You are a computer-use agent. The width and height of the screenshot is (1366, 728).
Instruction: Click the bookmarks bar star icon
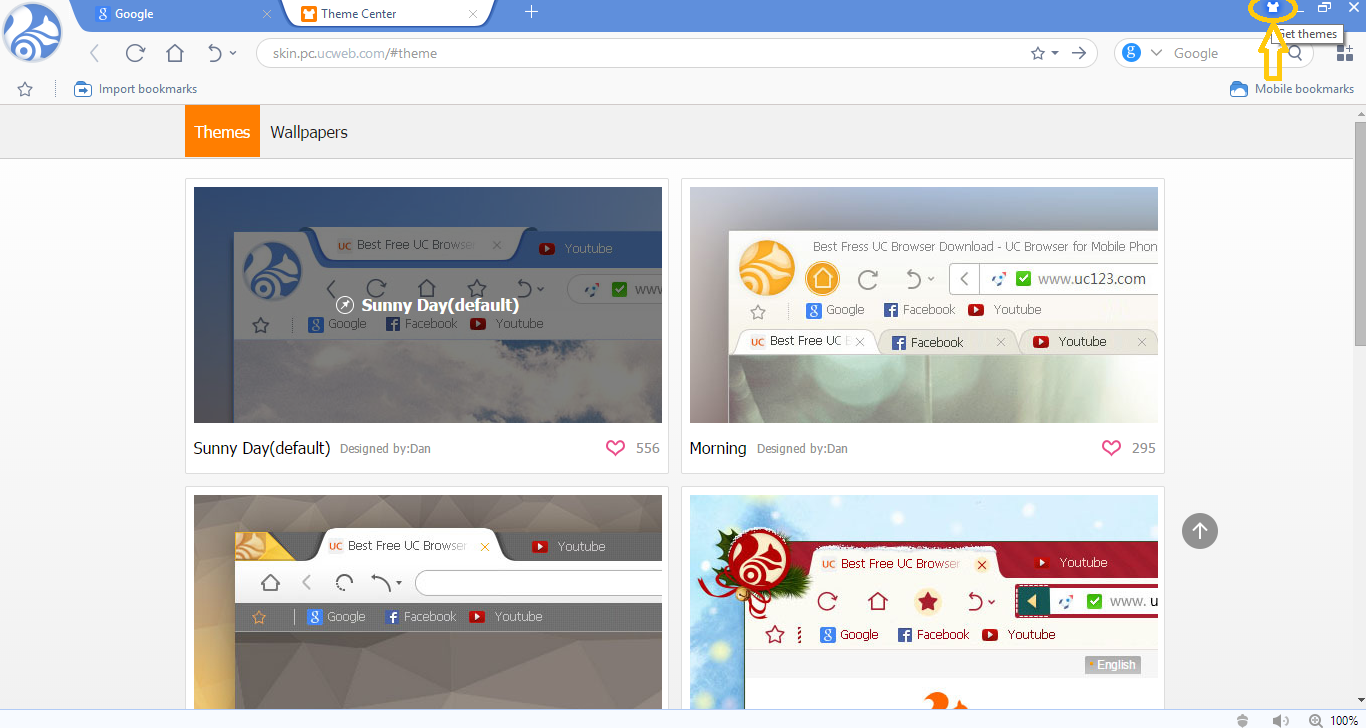[25, 89]
